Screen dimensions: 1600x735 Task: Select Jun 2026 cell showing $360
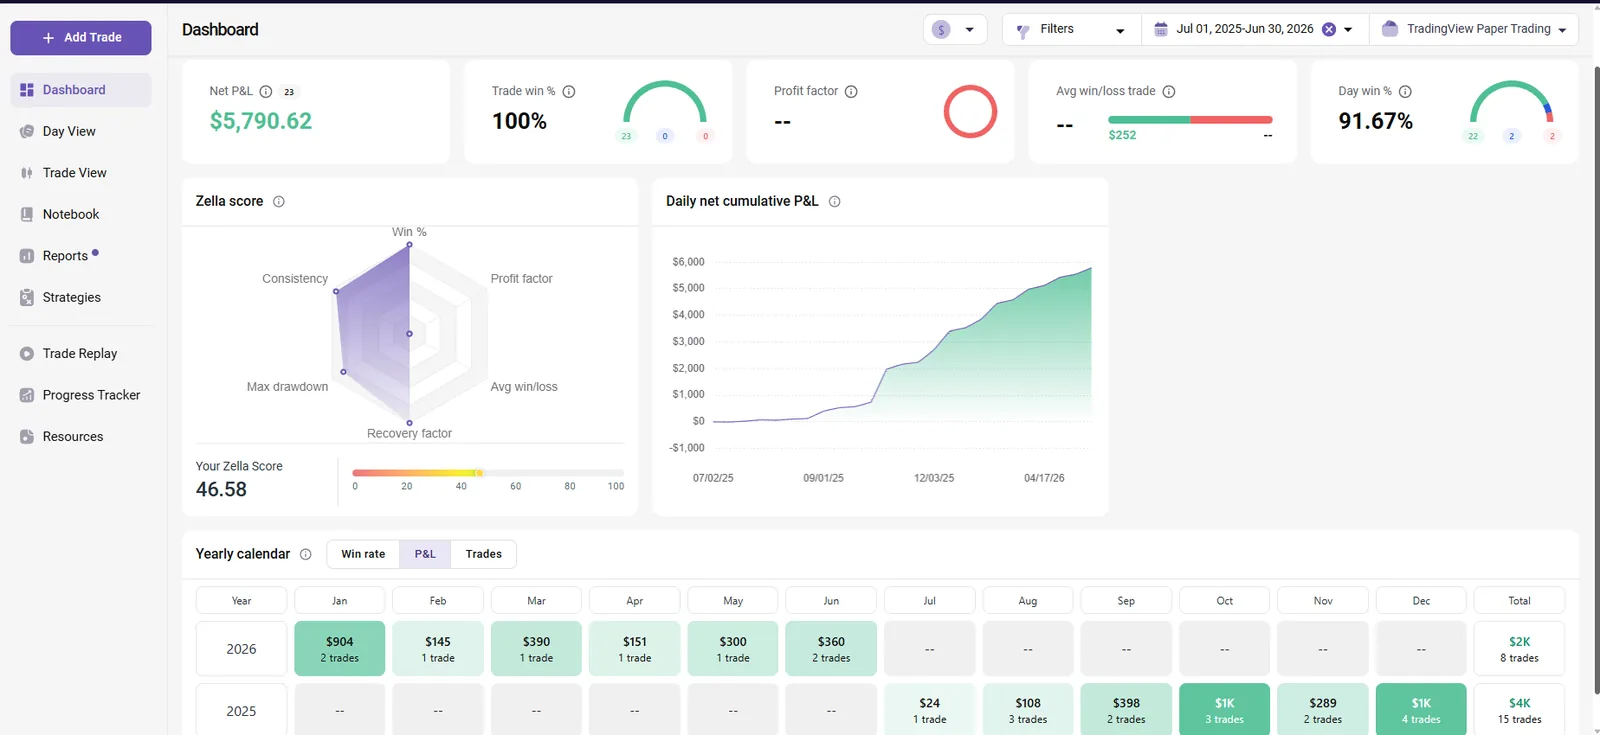point(831,649)
